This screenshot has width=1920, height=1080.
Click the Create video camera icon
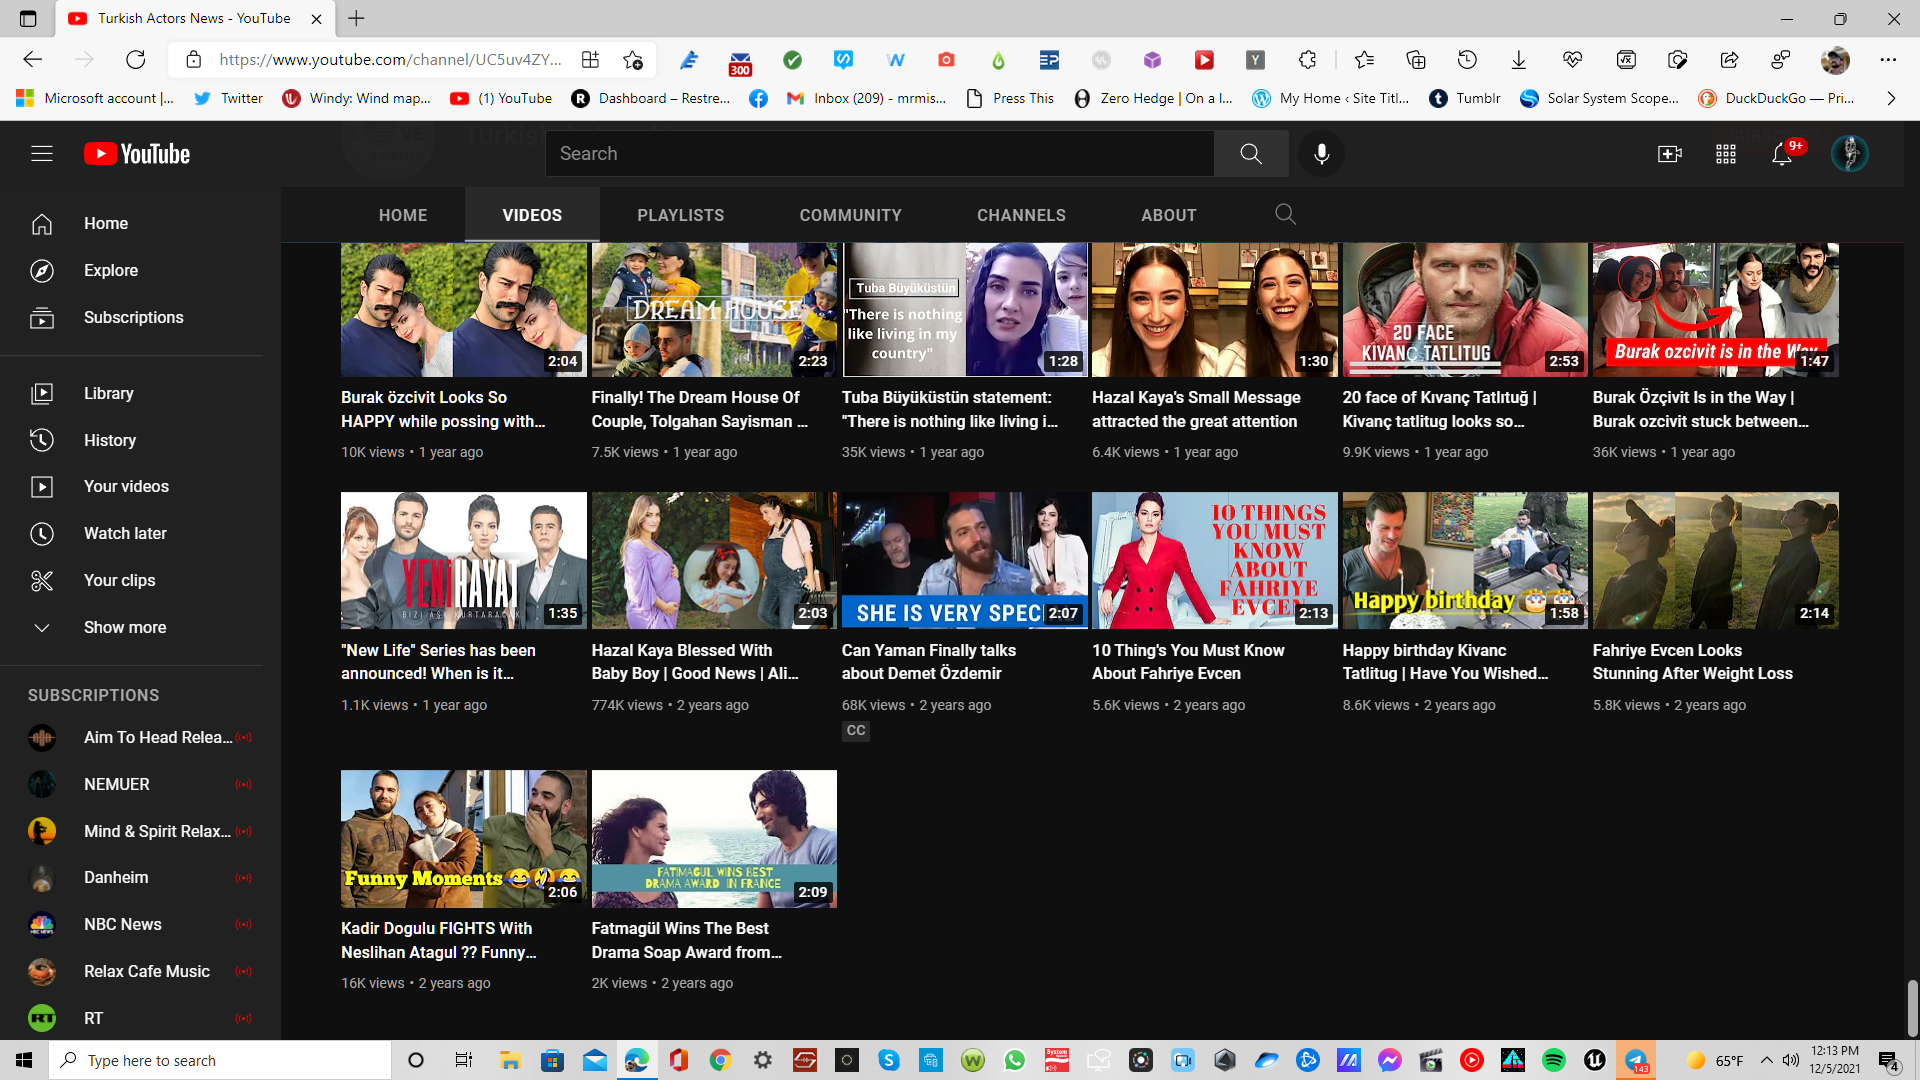coord(1669,154)
